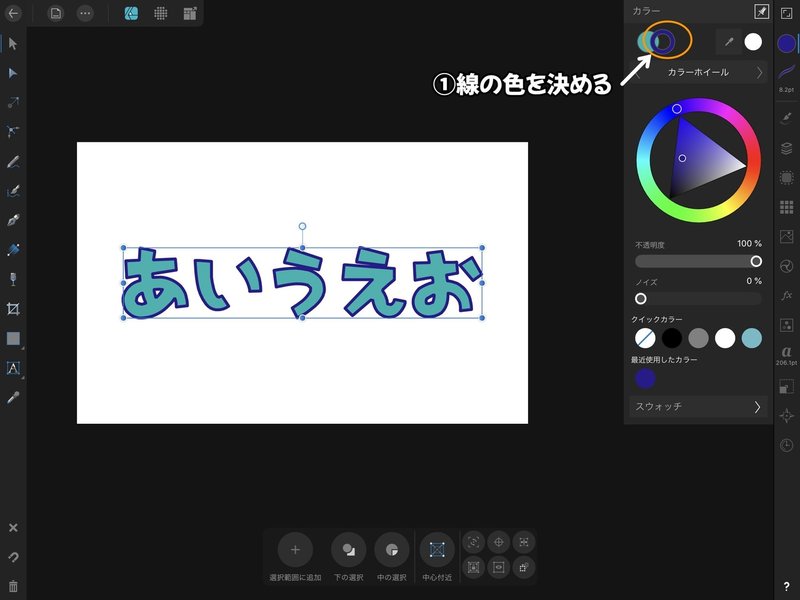Open the History clock studio icon
This screenshot has width=800, height=600.
[786, 445]
